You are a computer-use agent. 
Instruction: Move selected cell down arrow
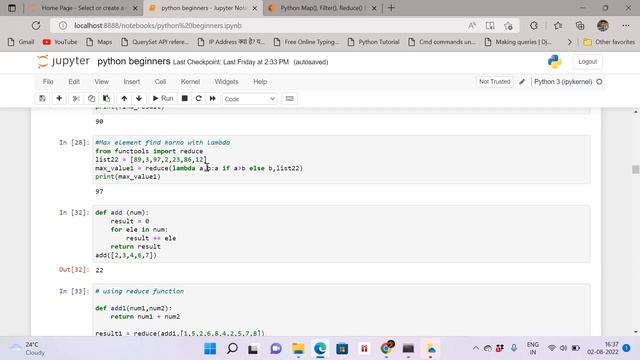[139, 99]
